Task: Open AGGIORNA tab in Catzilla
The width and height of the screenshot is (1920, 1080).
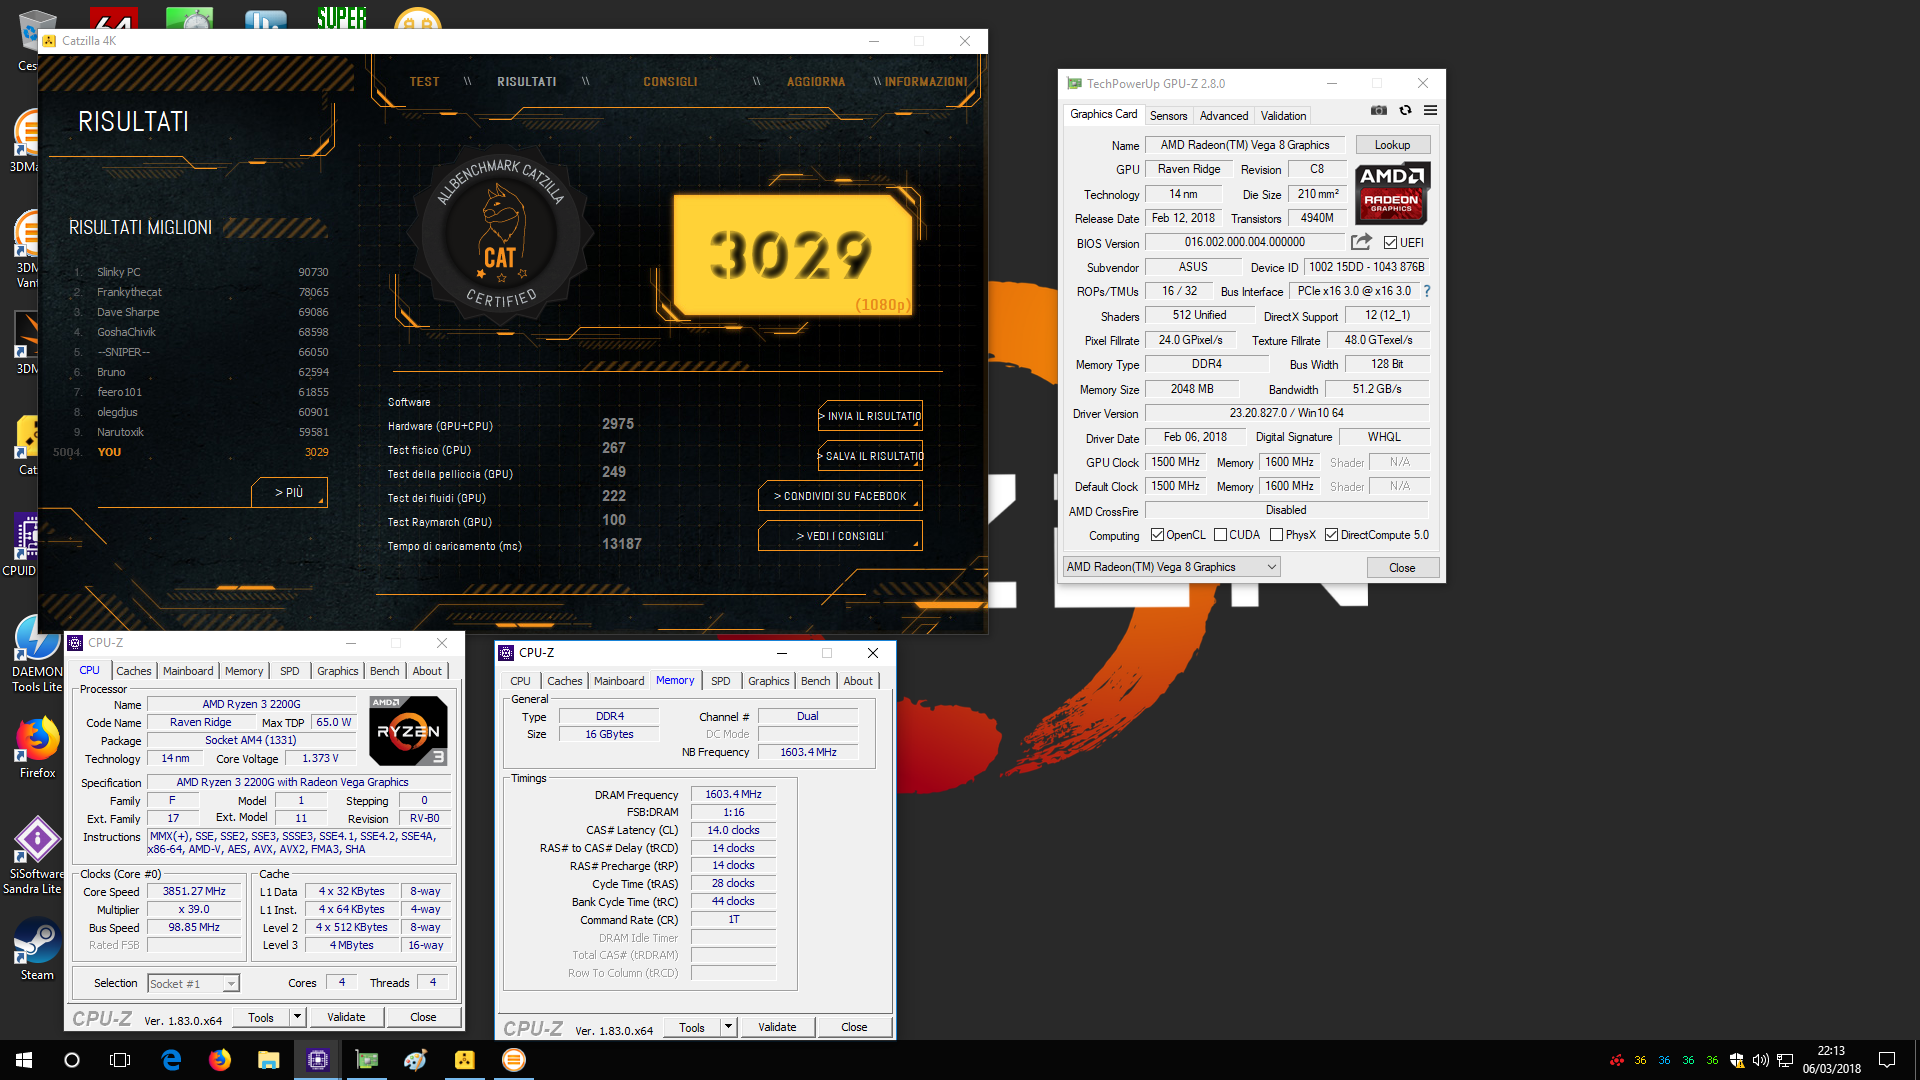Action: click(815, 82)
